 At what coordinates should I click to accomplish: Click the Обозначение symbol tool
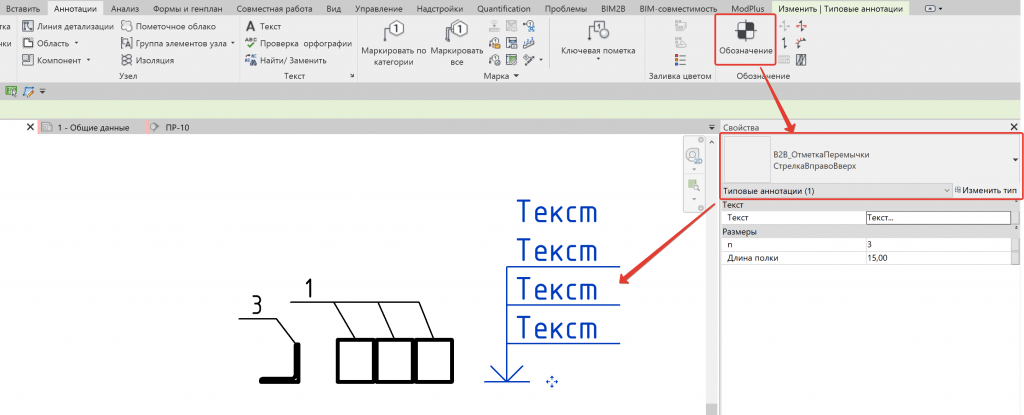point(743,38)
